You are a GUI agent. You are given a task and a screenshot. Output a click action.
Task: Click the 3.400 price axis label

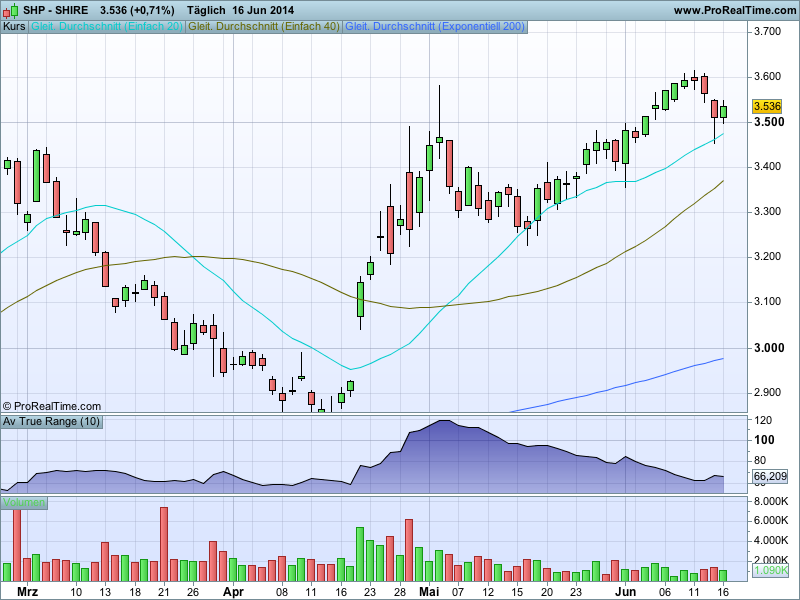pos(767,166)
